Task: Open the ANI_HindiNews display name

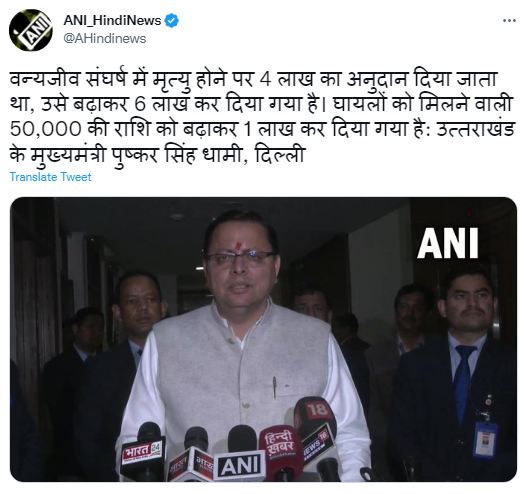Action: coord(112,21)
